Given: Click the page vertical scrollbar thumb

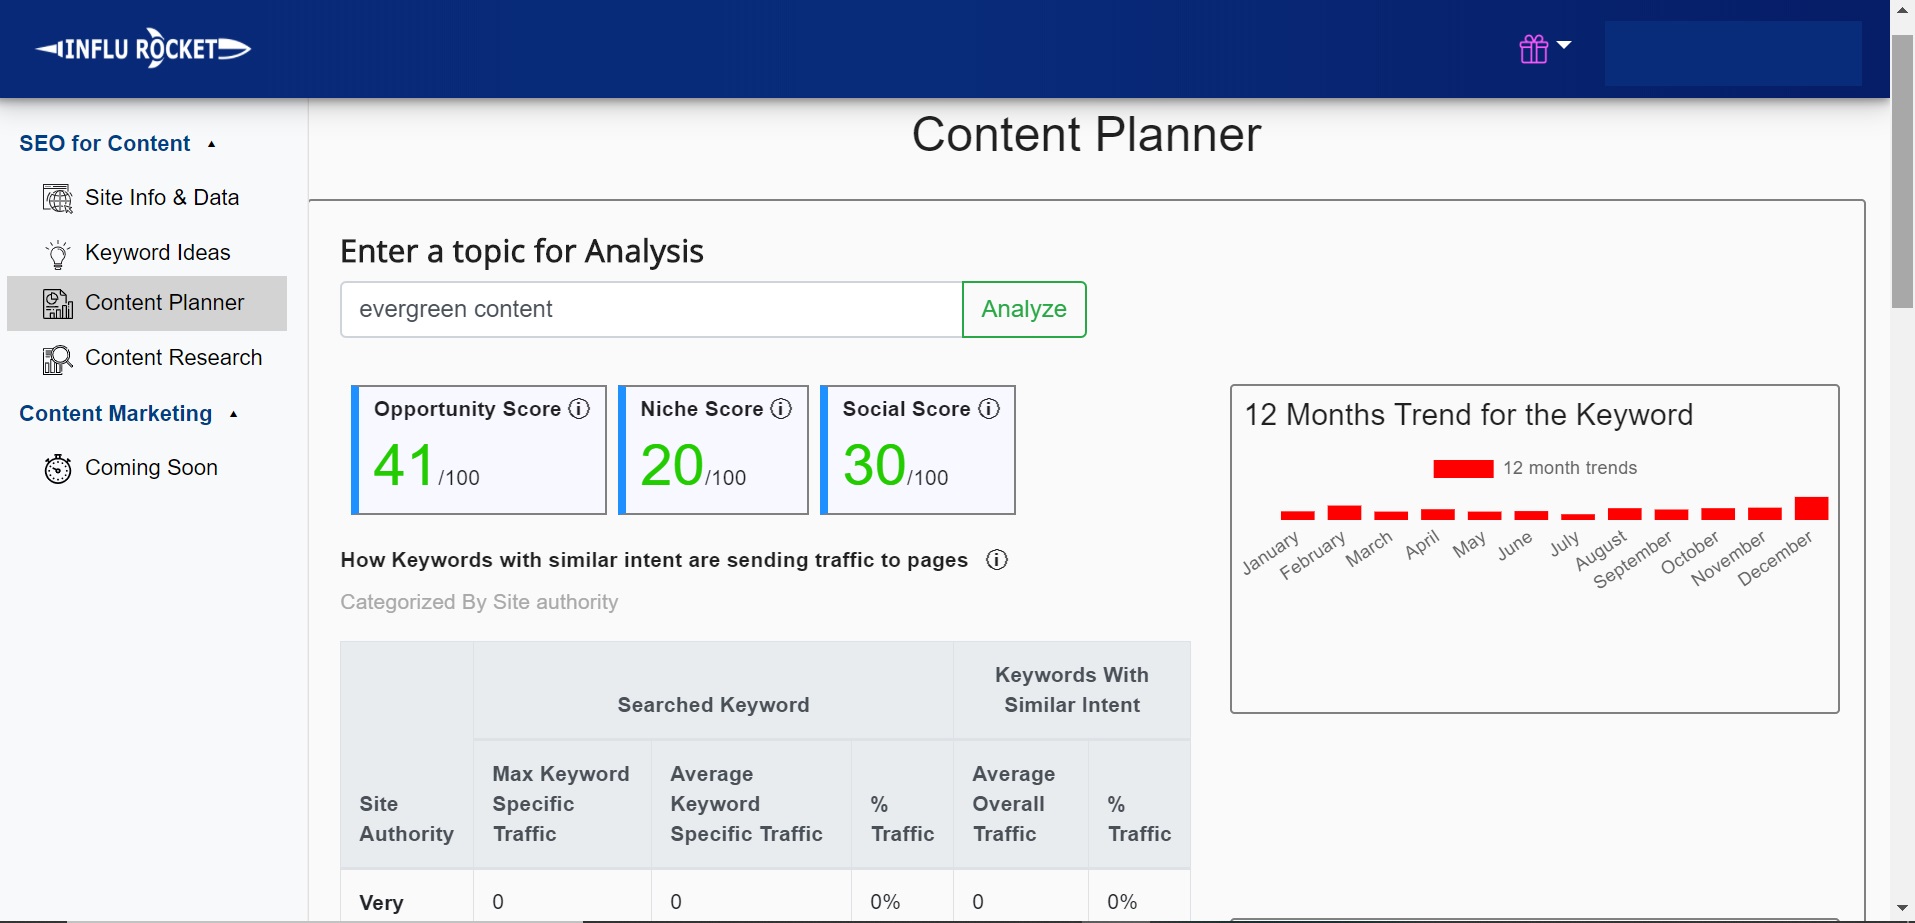Looking at the screenshot, I should pos(1902,170).
